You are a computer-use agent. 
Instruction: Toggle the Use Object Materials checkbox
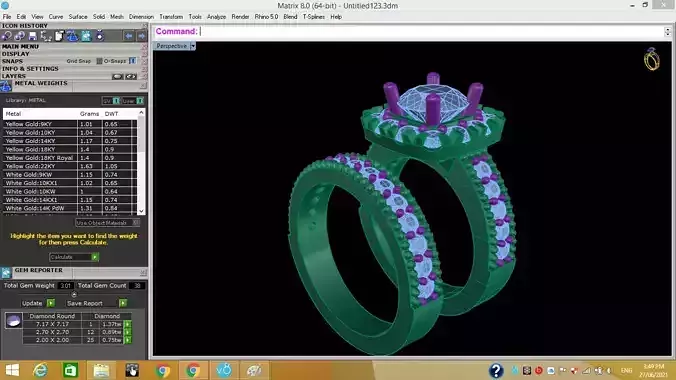coord(135,223)
